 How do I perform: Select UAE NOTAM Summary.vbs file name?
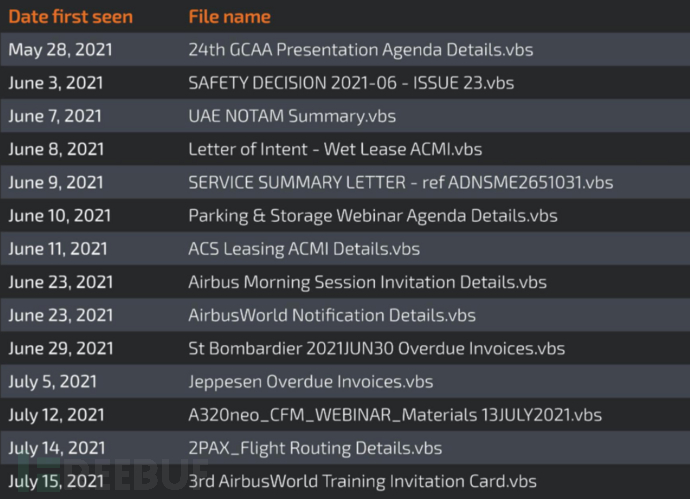click(292, 116)
